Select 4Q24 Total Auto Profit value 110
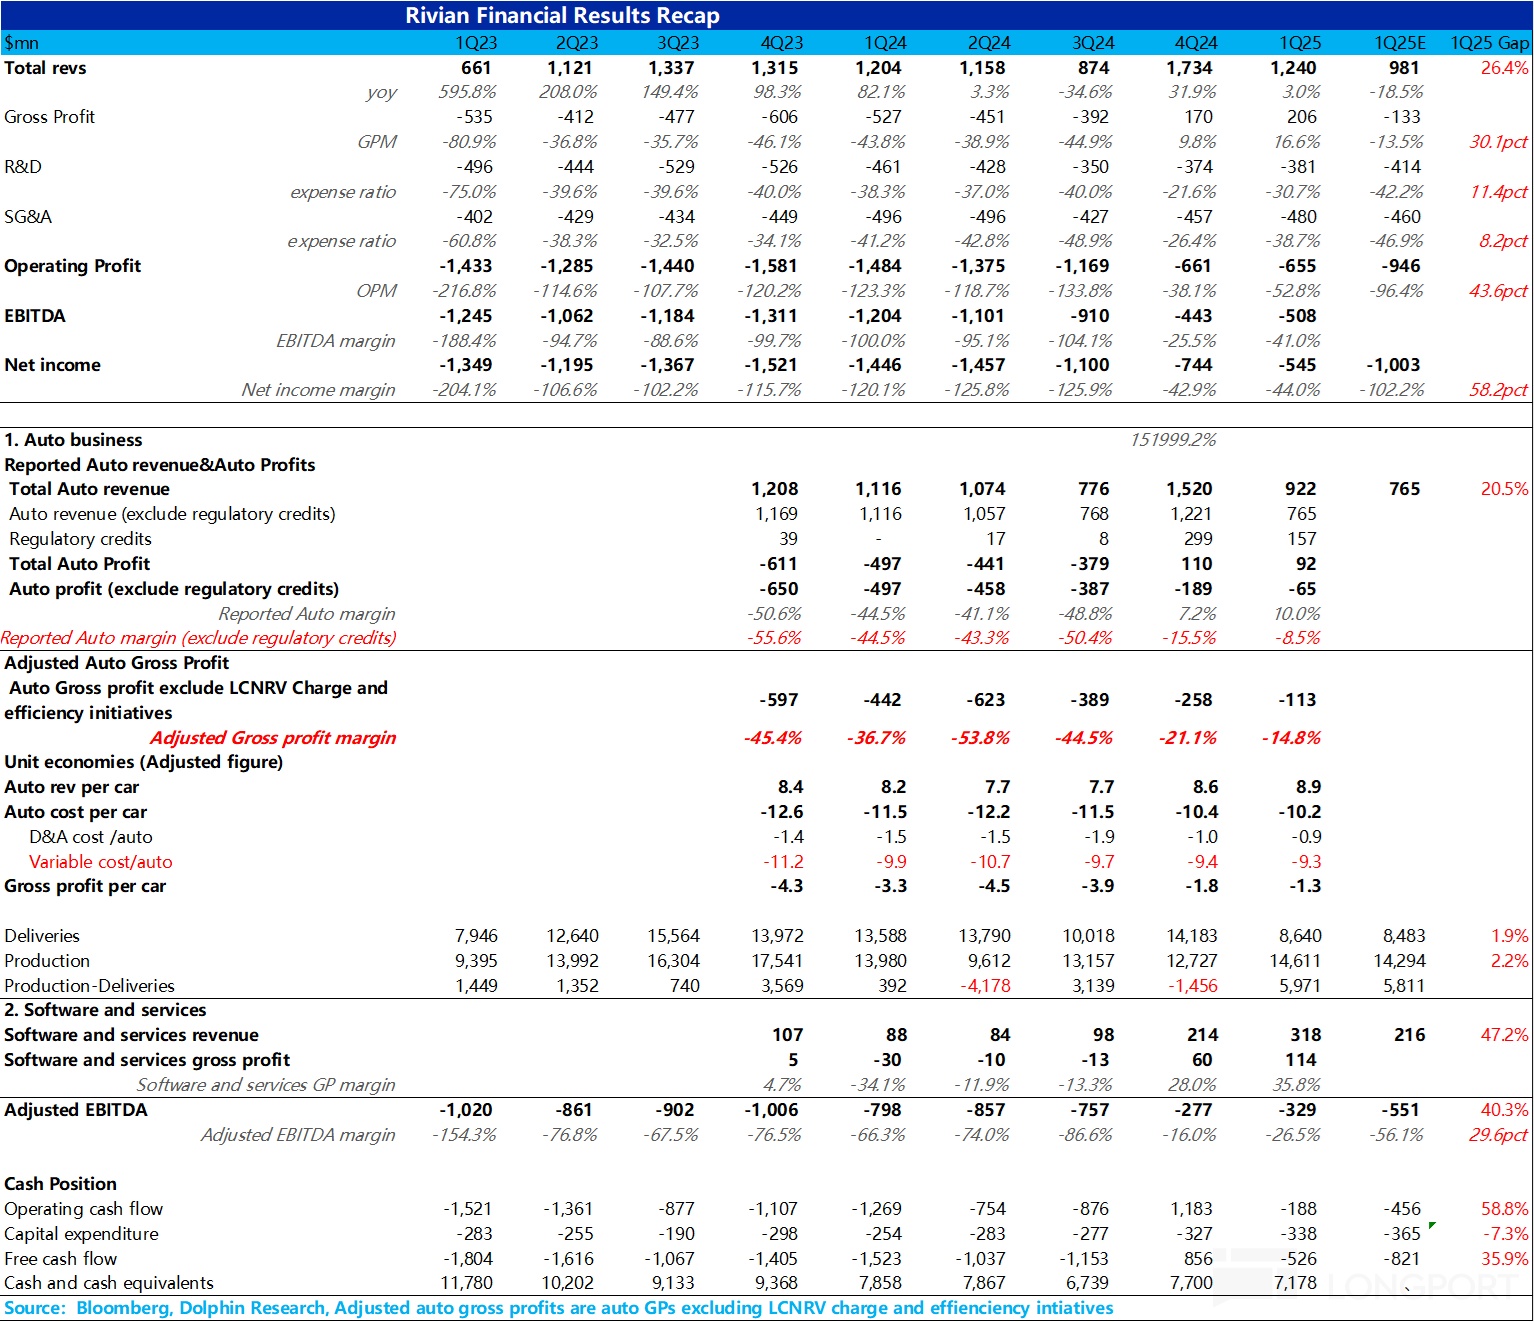 click(1197, 564)
